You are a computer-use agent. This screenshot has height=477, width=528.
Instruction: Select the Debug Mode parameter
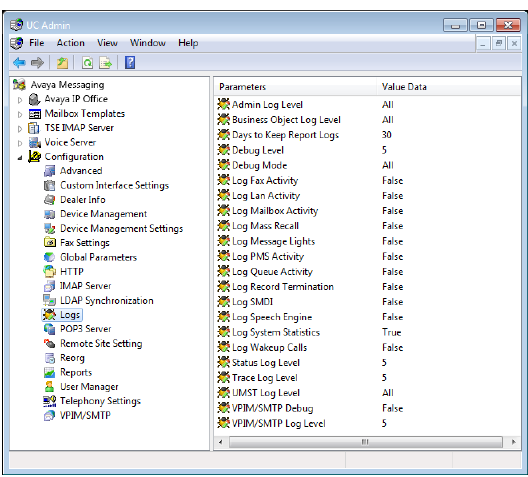click(x=259, y=165)
